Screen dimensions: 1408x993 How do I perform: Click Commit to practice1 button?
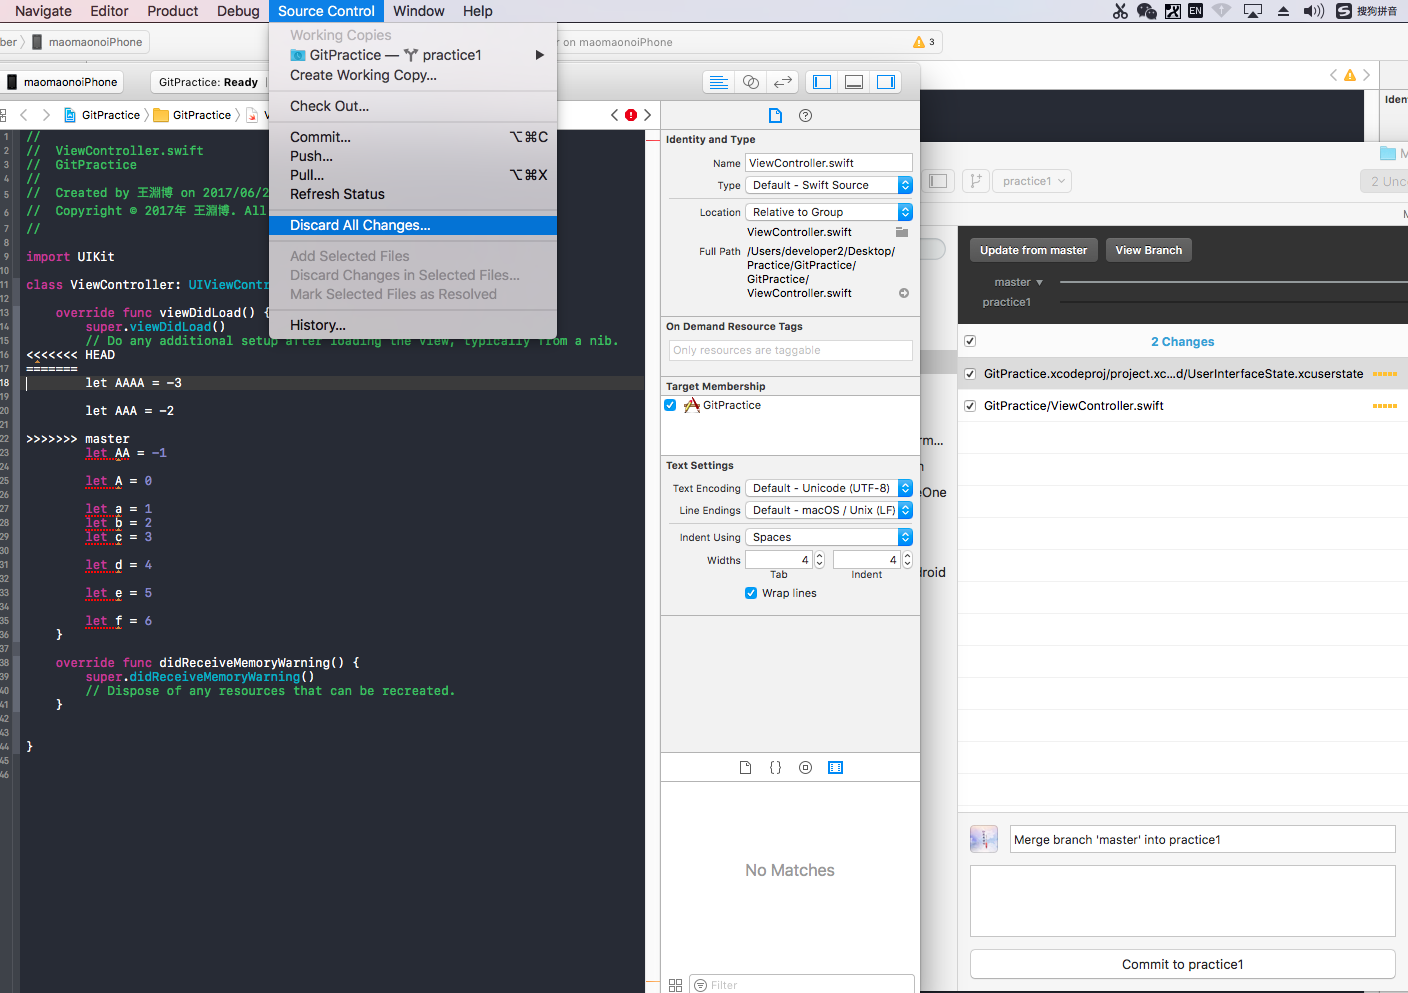pyautogui.click(x=1182, y=964)
